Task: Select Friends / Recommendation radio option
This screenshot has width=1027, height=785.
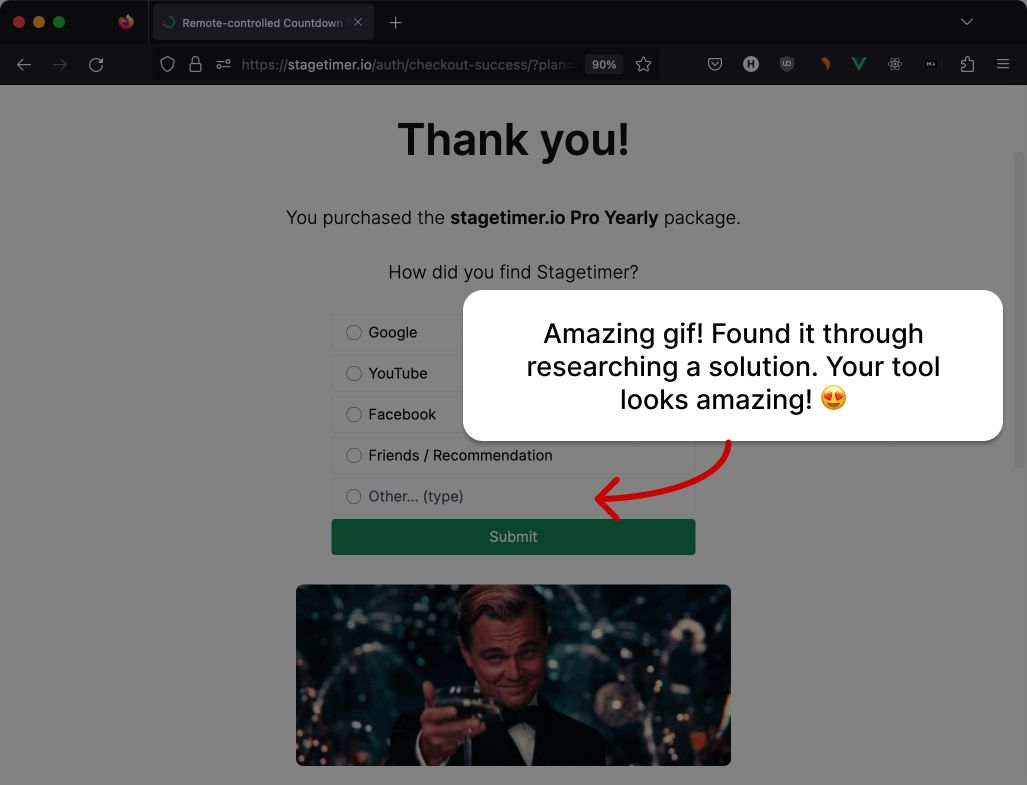Action: click(x=354, y=456)
